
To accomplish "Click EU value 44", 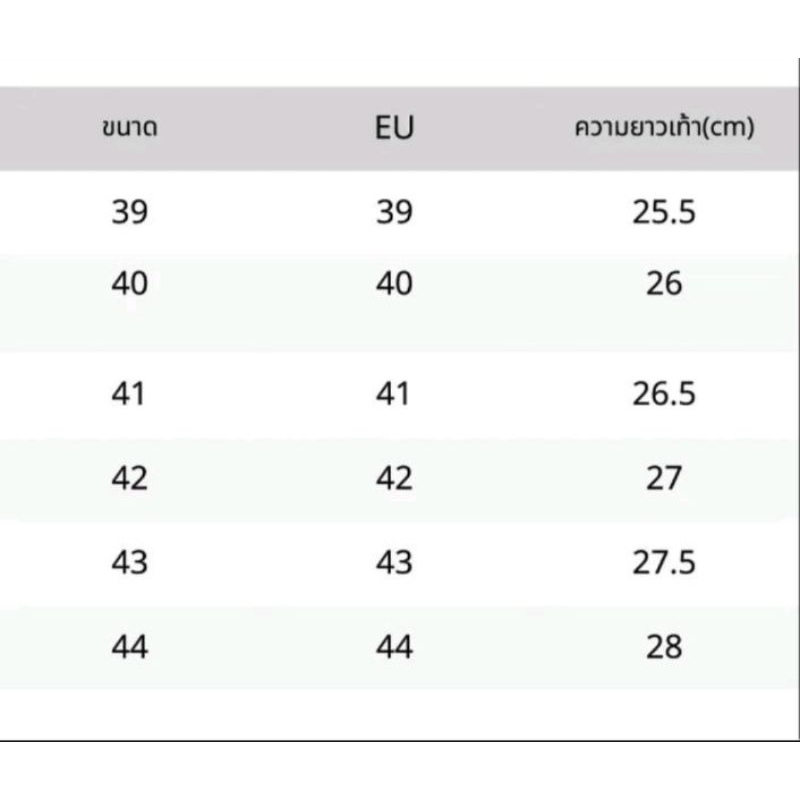I will tap(394, 646).
